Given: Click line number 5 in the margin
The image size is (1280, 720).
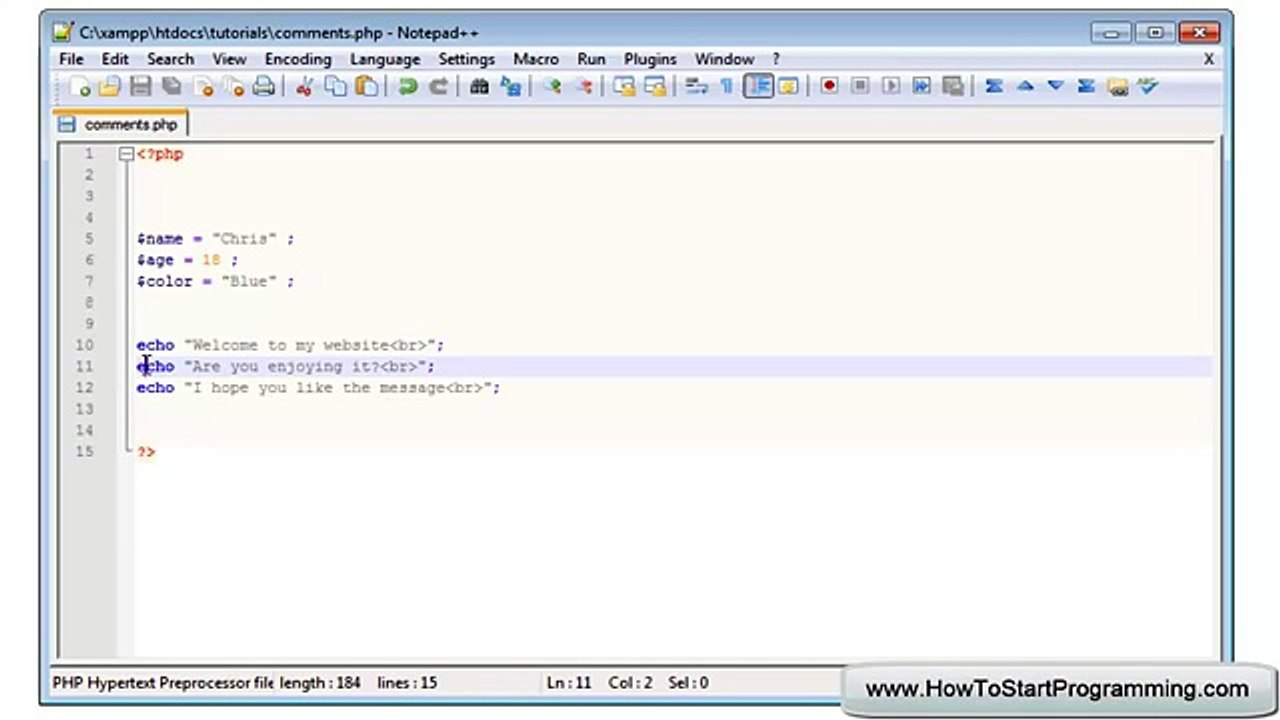Looking at the screenshot, I should pyautogui.click(x=89, y=239).
